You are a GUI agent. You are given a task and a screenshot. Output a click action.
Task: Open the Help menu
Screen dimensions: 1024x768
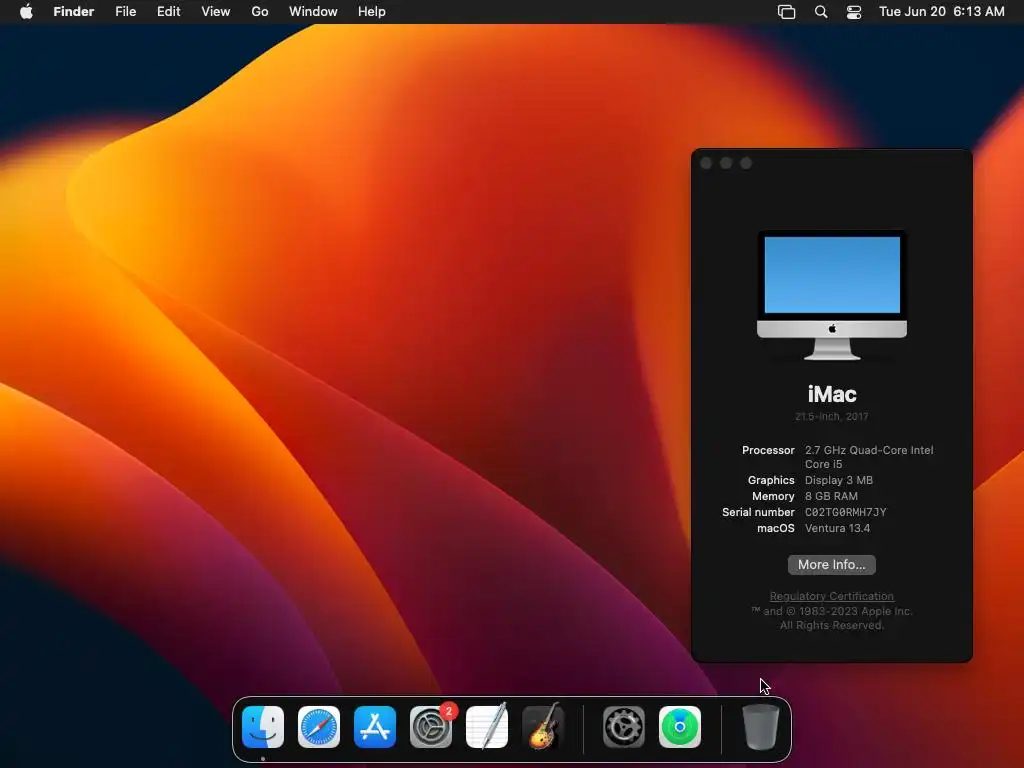(x=372, y=12)
